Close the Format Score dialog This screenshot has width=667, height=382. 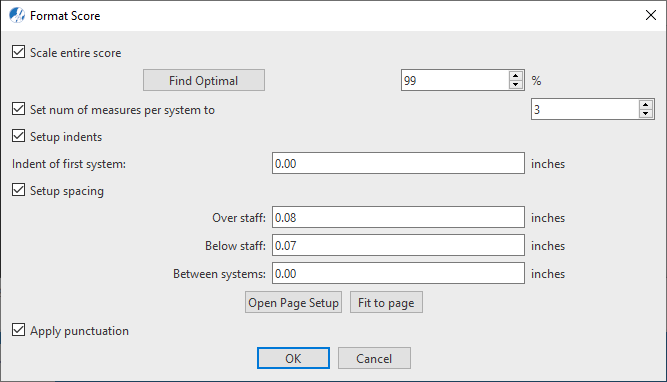[650, 15]
